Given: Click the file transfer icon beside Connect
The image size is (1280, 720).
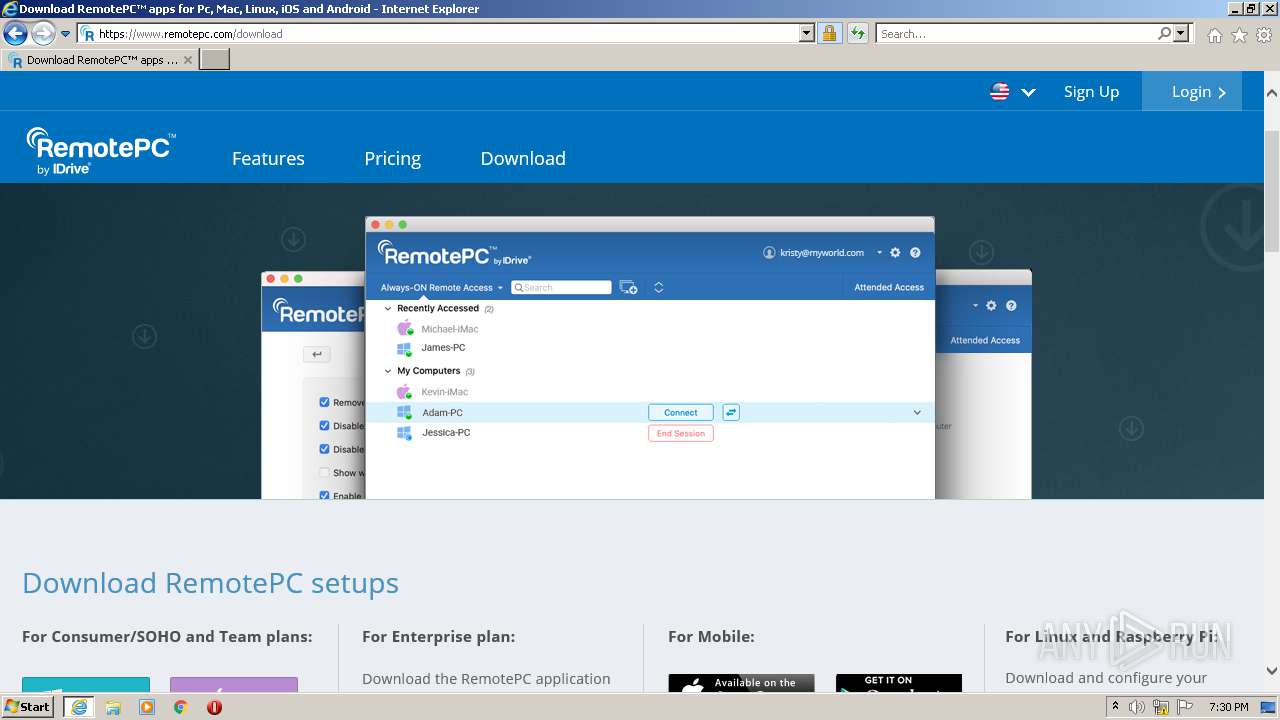Looking at the screenshot, I should tap(731, 412).
